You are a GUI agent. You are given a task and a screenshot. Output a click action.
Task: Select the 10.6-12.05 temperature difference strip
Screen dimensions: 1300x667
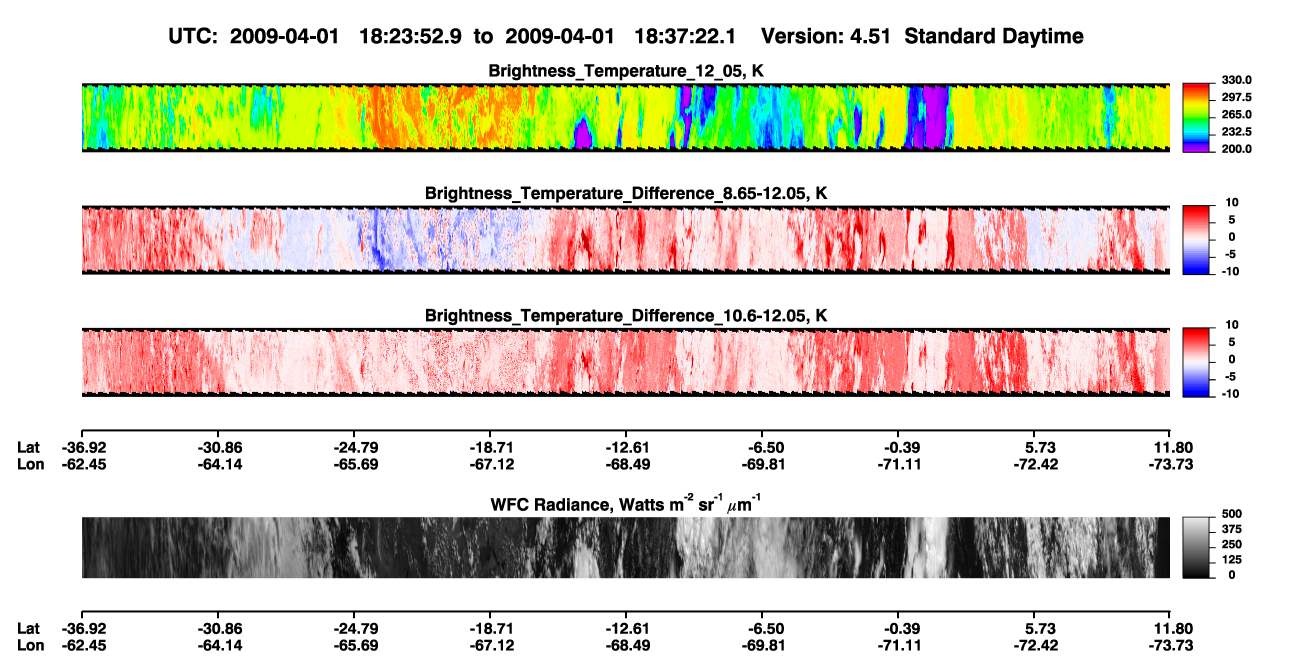pyautogui.click(x=625, y=362)
